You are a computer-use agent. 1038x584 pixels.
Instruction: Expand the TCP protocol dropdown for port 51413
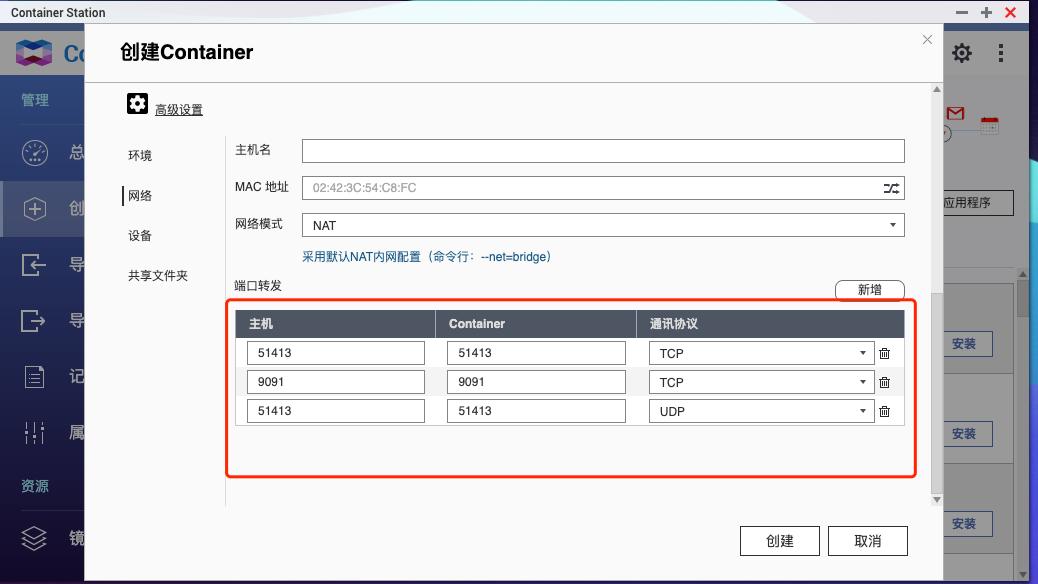click(x=861, y=352)
